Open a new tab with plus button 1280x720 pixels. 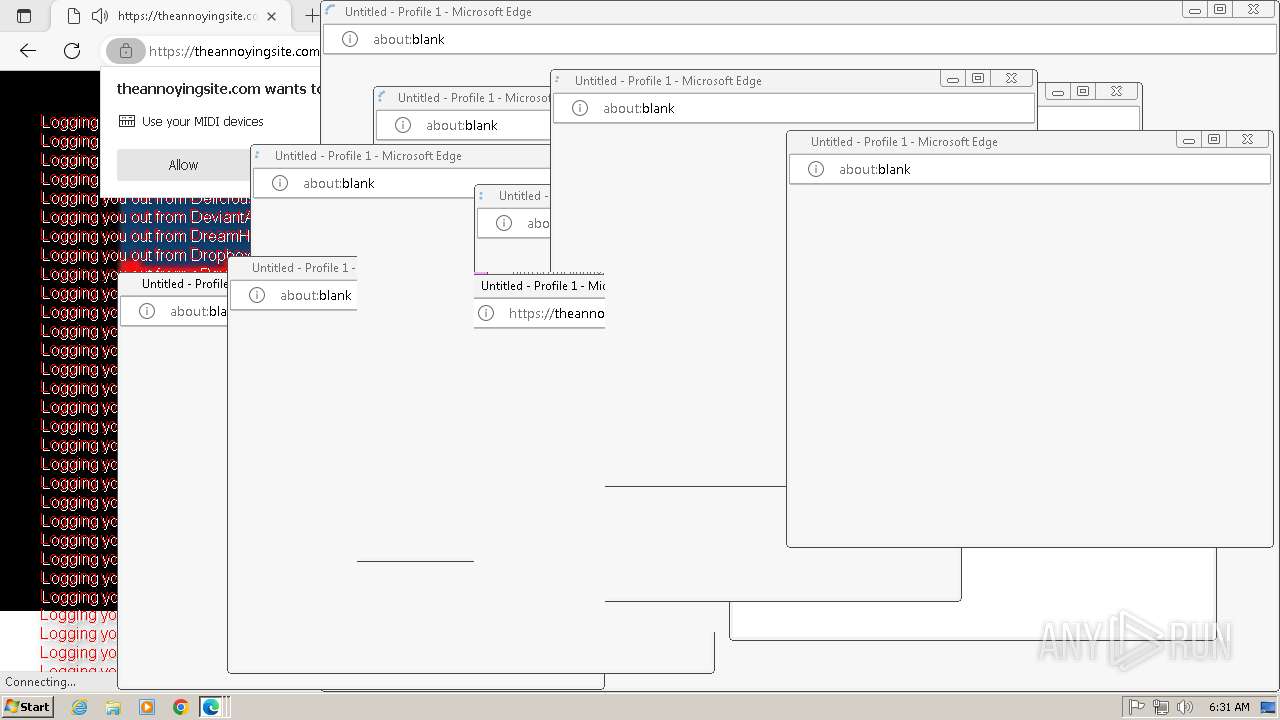point(311,16)
